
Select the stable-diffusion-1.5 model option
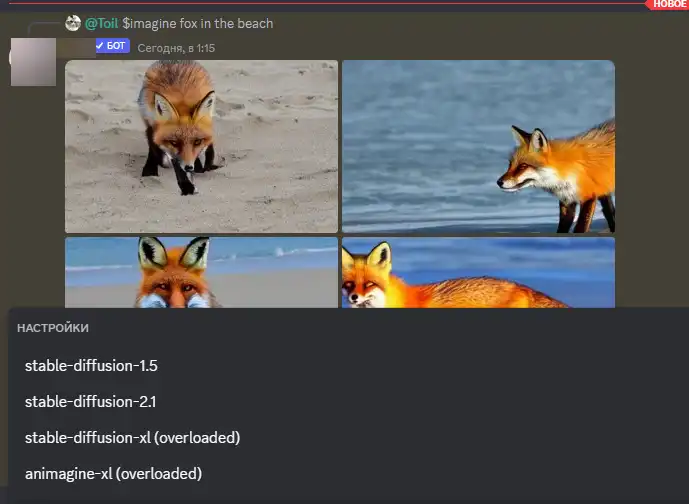coord(91,366)
